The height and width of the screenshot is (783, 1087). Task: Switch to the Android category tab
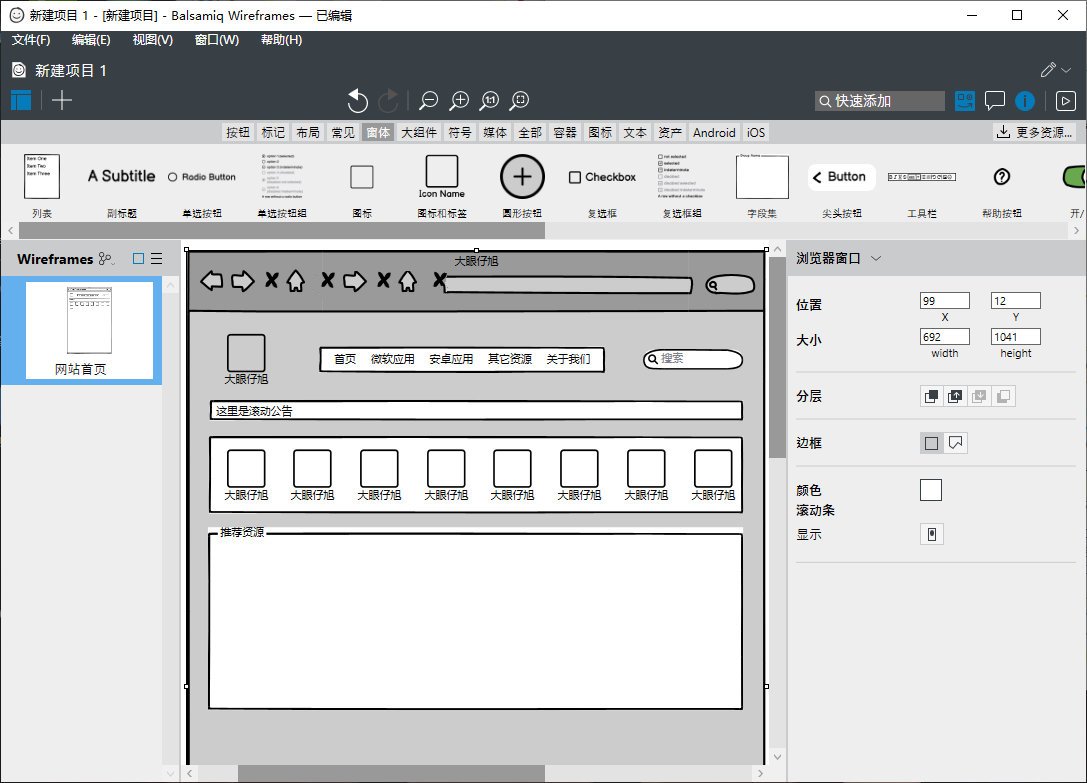(x=714, y=132)
